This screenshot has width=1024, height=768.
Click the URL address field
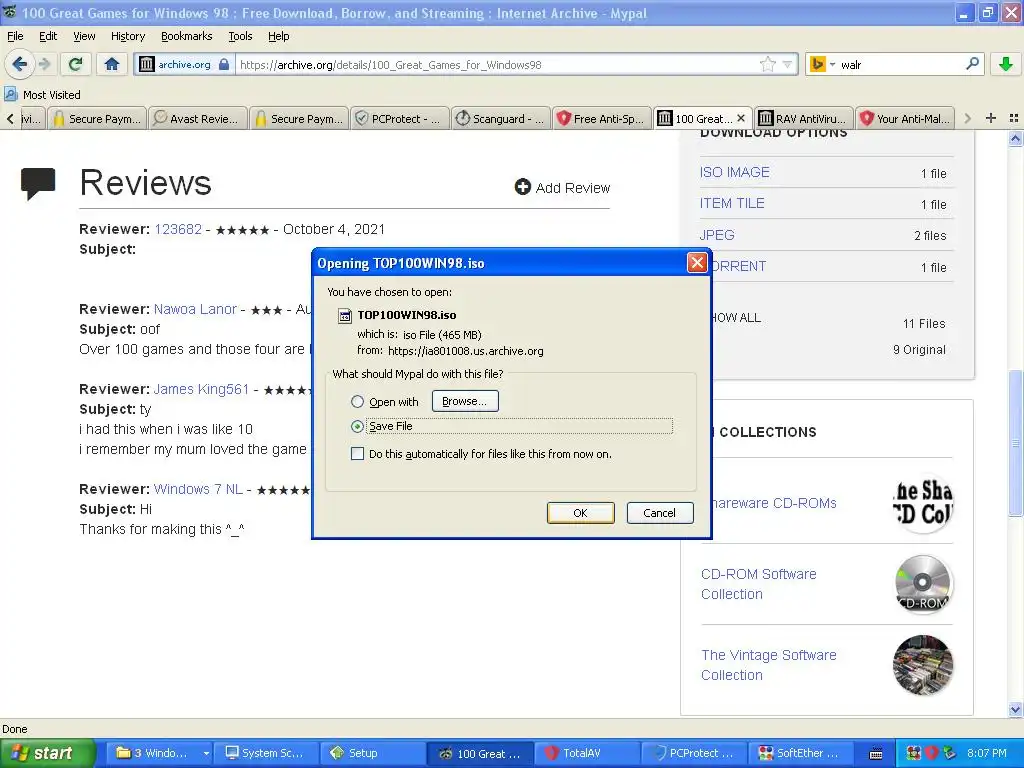pyautogui.click(x=496, y=64)
